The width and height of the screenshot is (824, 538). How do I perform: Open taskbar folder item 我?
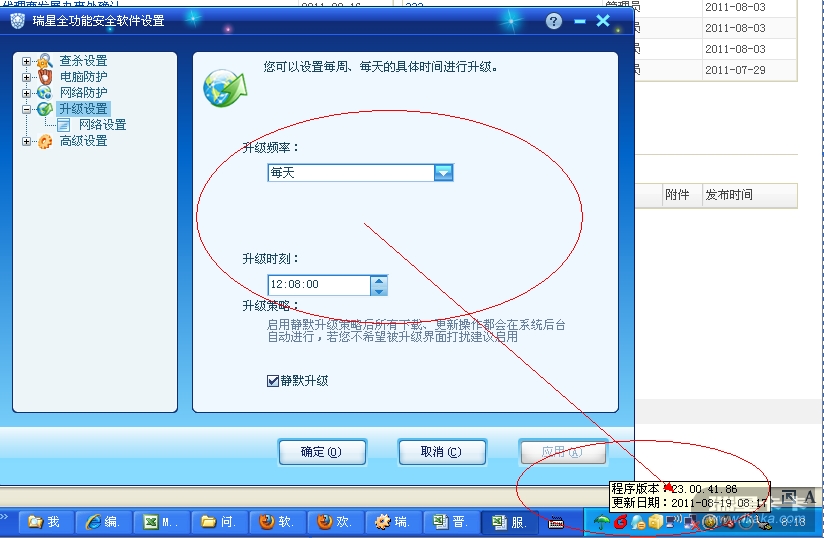pyautogui.click(x=45, y=522)
